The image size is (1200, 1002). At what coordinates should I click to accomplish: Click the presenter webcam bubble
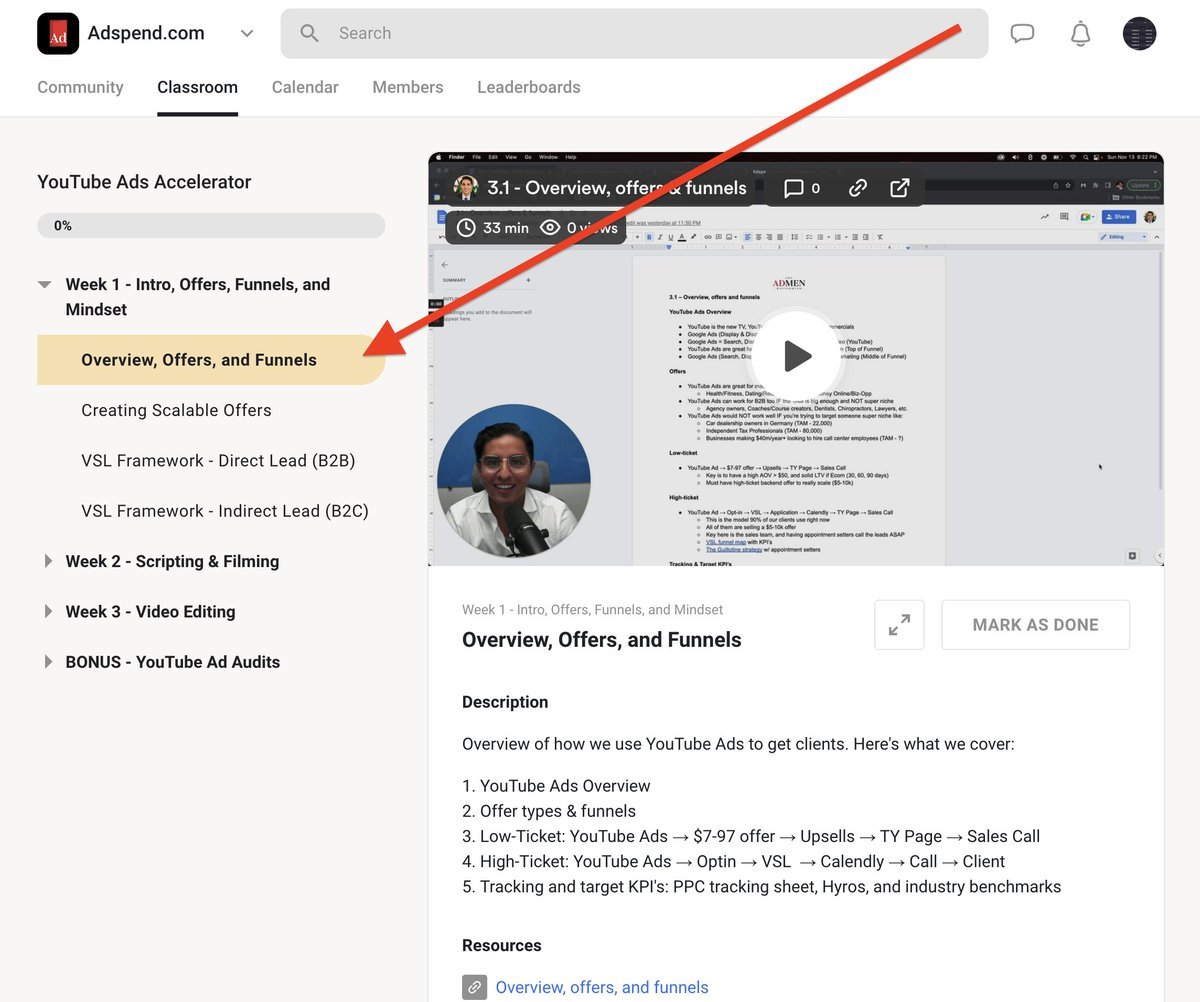click(514, 481)
